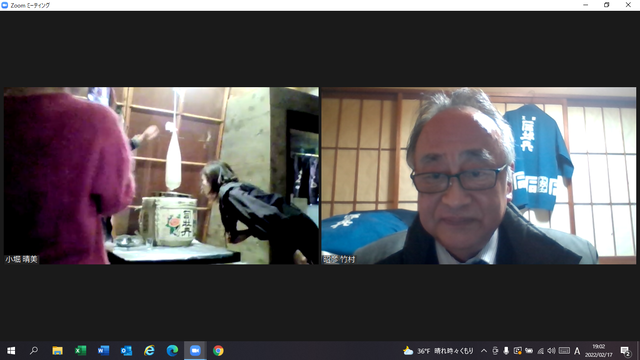The height and width of the screenshot is (360, 640).
Task: Open the network signal tray icon
Action: coord(540,351)
